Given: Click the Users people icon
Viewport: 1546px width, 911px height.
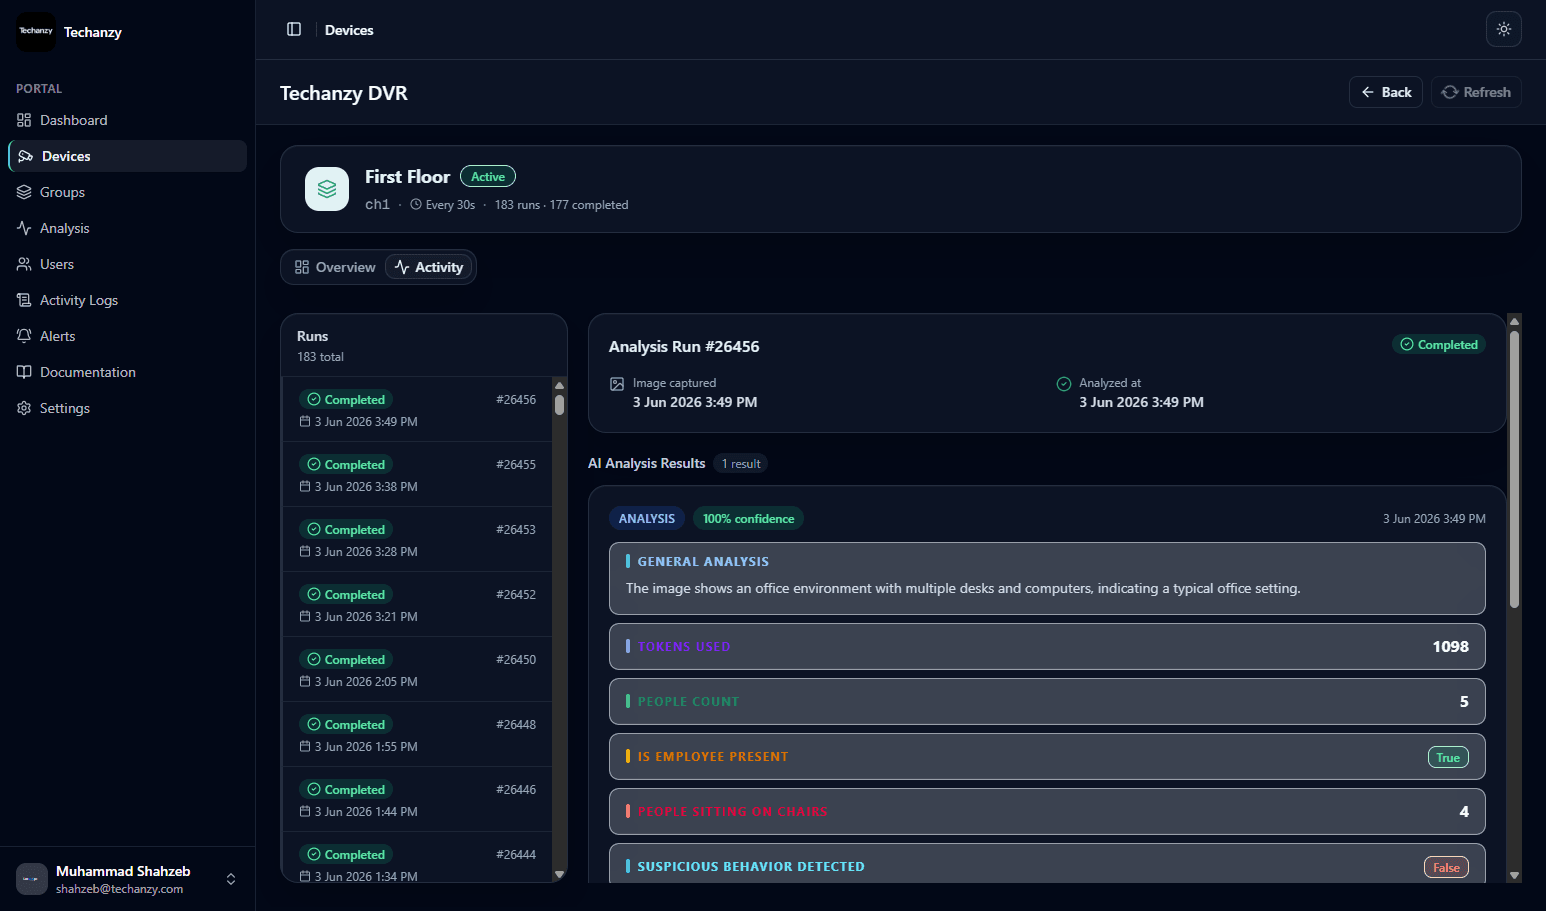Looking at the screenshot, I should click(x=24, y=264).
